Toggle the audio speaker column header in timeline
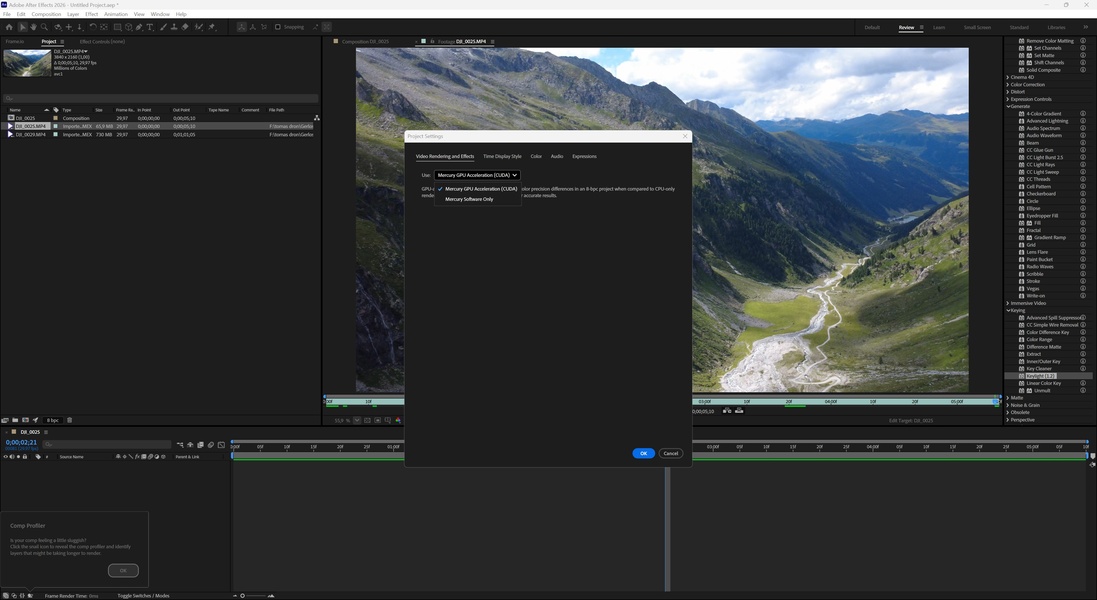This screenshot has width=1097, height=600. [12, 457]
